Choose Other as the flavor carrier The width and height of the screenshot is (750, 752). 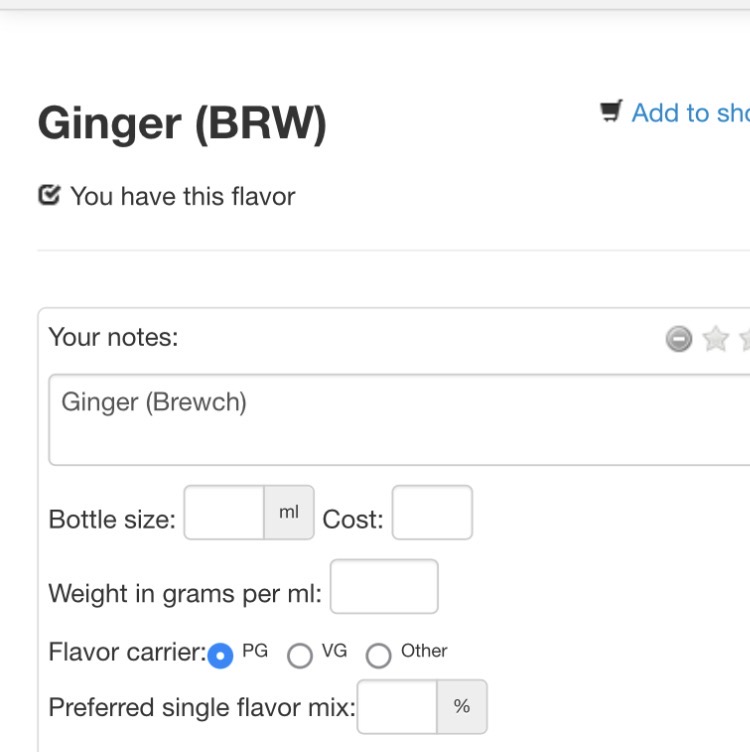click(378, 655)
